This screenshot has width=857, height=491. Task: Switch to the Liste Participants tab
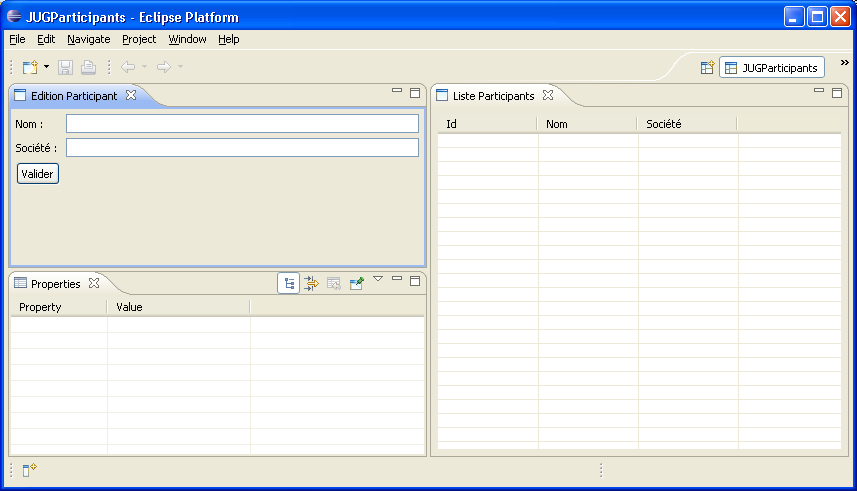[x=492, y=96]
